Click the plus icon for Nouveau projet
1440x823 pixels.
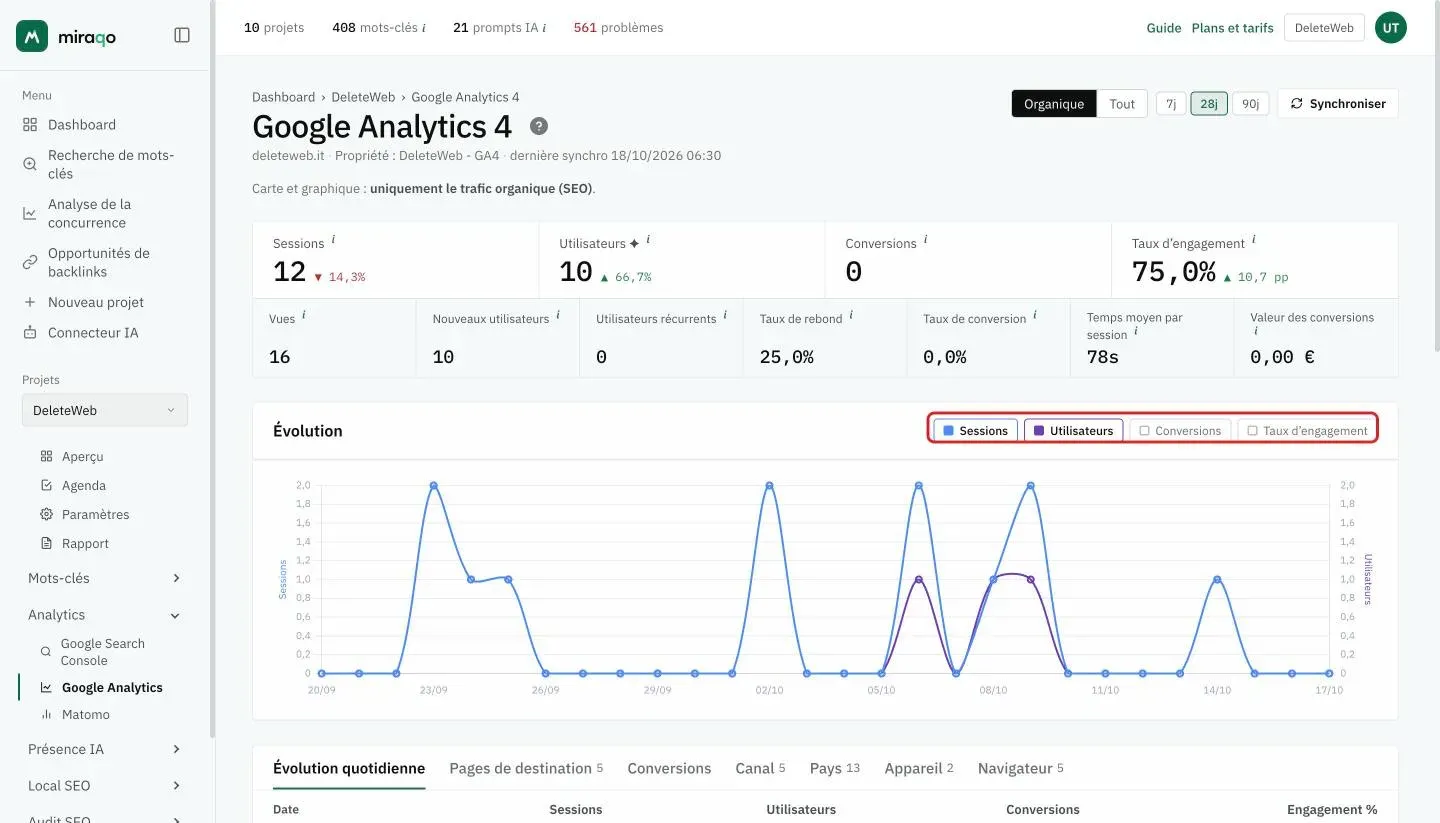click(x=30, y=302)
